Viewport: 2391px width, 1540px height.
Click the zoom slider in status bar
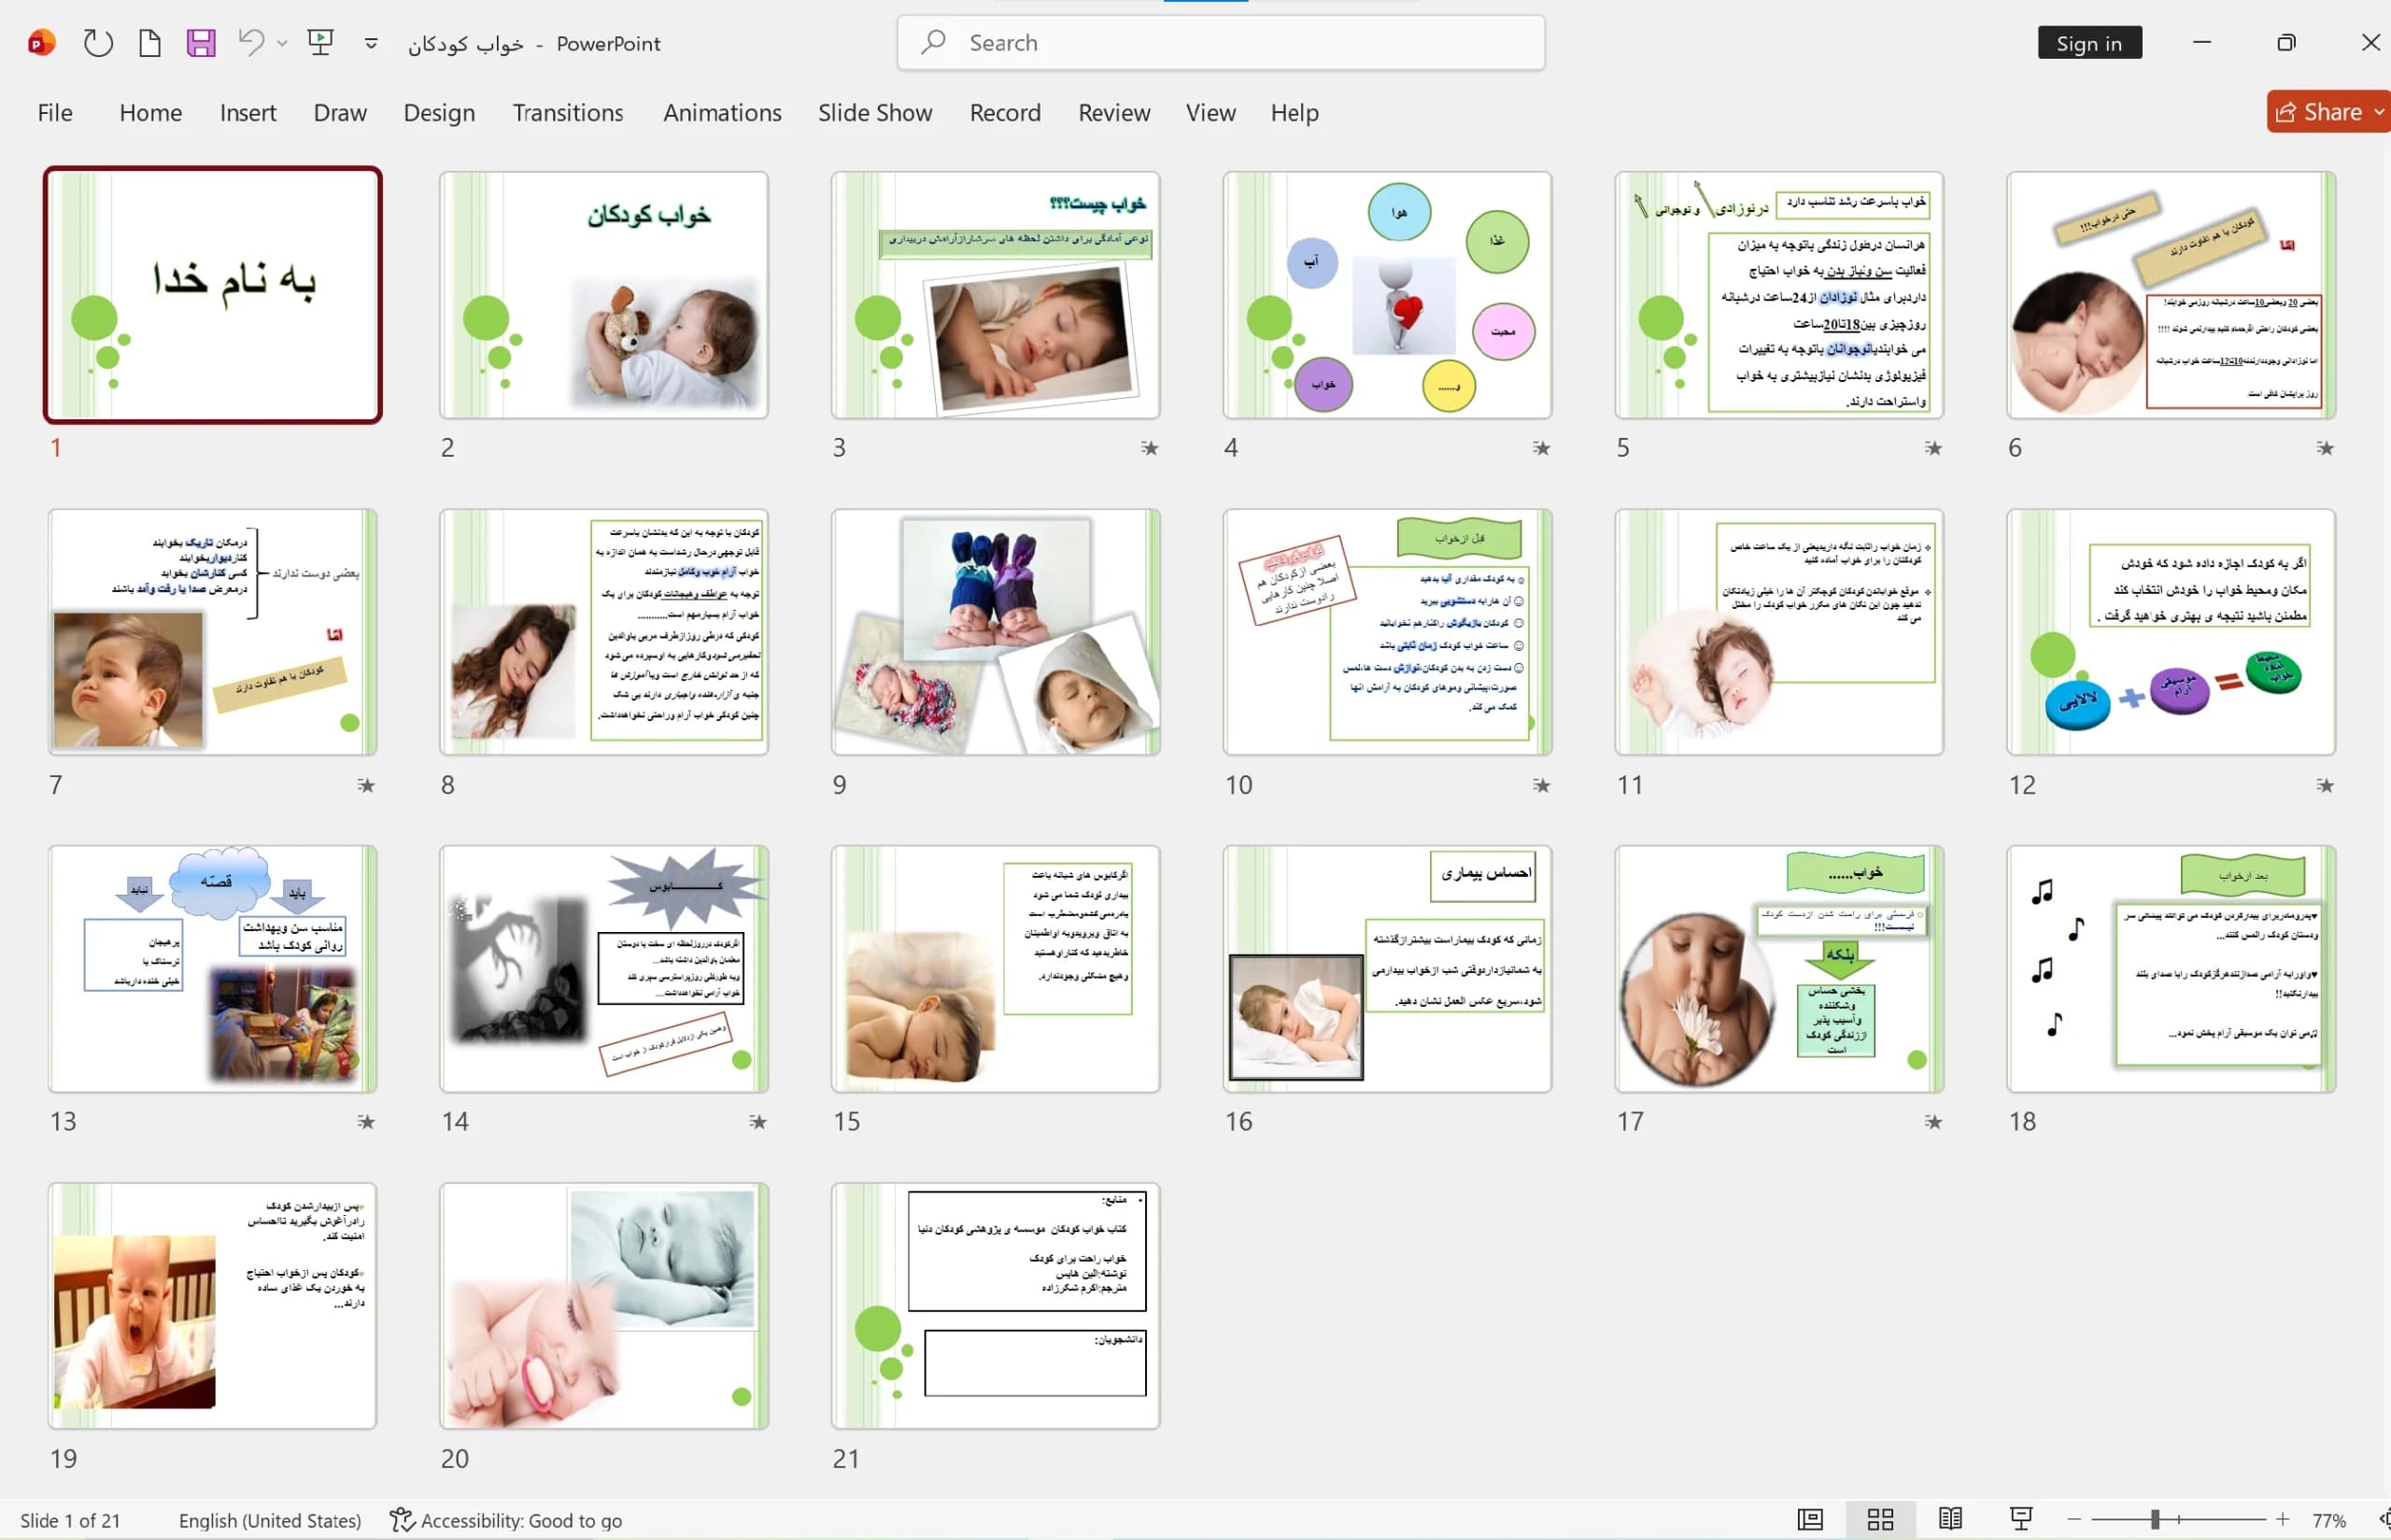point(2177,1520)
